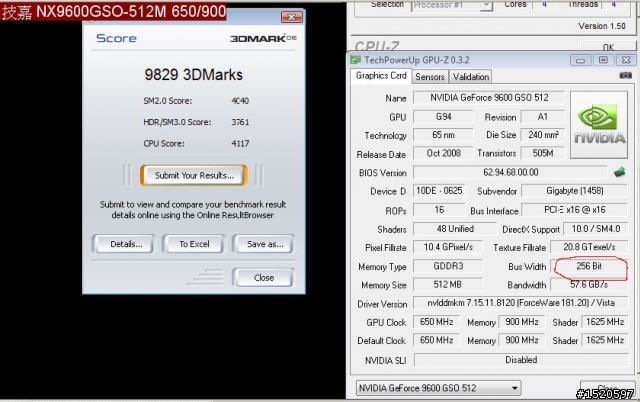Click the 9829 3DMarks score text
Image resolution: width=640 pixels, height=402 pixels.
193,75
